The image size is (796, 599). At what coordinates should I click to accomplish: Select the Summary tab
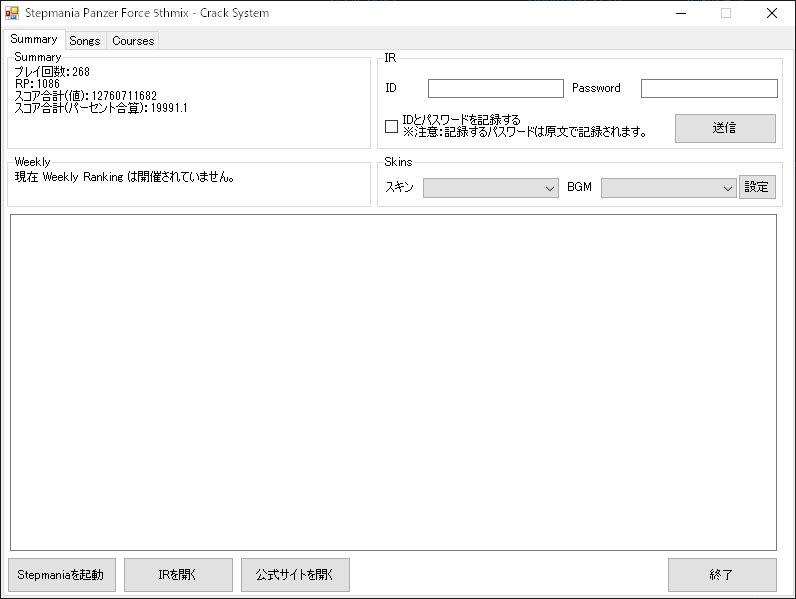(34, 39)
